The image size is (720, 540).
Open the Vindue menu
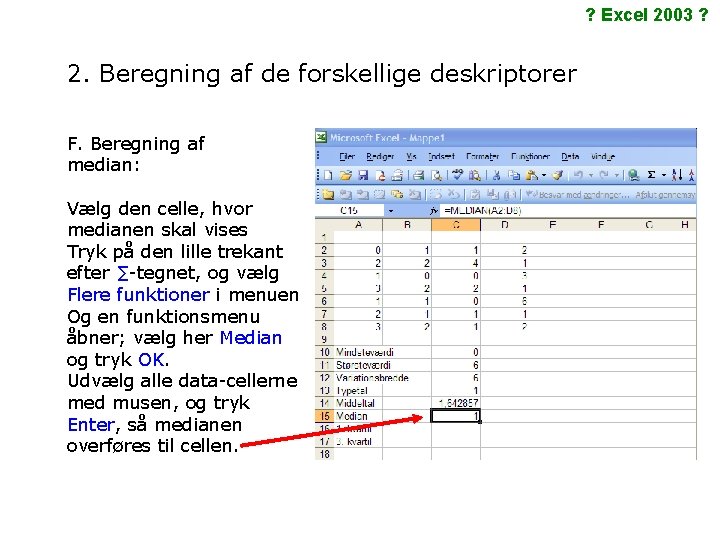coord(603,157)
